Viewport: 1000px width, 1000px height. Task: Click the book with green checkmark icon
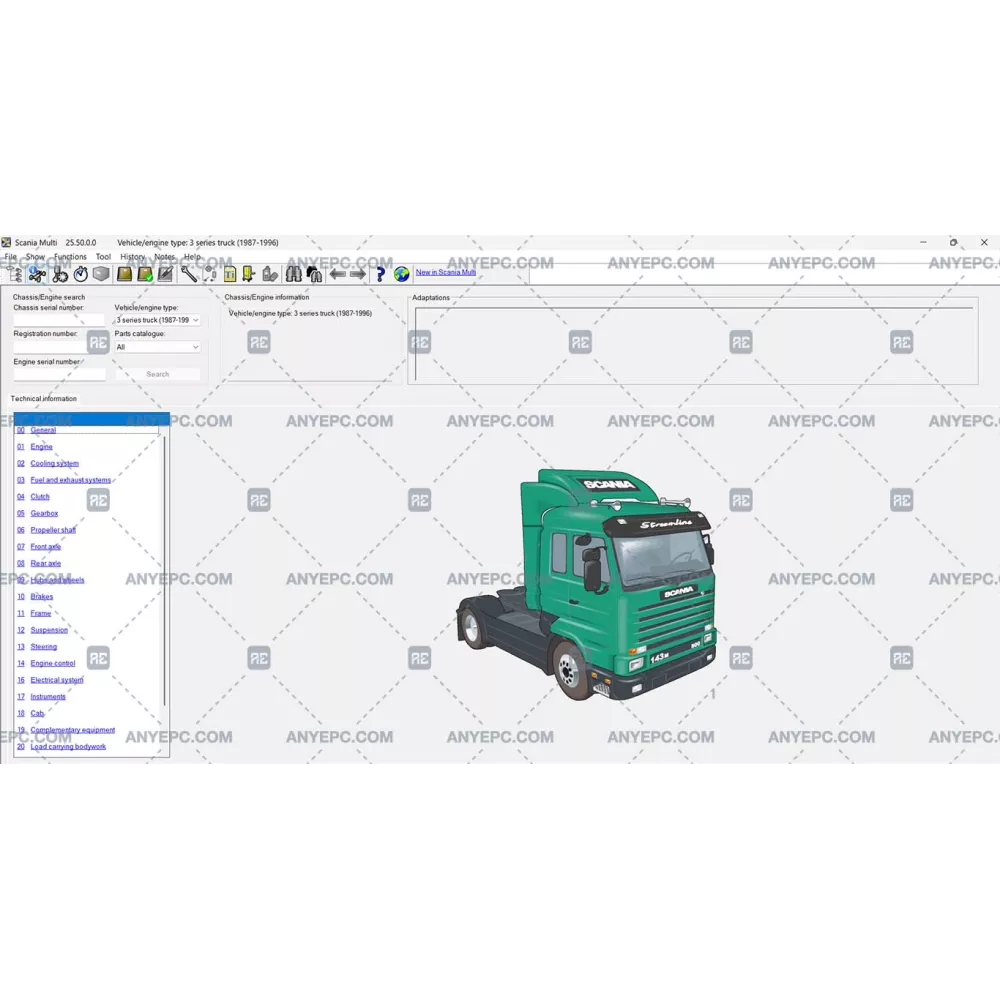pyautogui.click(x=145, y=274)
